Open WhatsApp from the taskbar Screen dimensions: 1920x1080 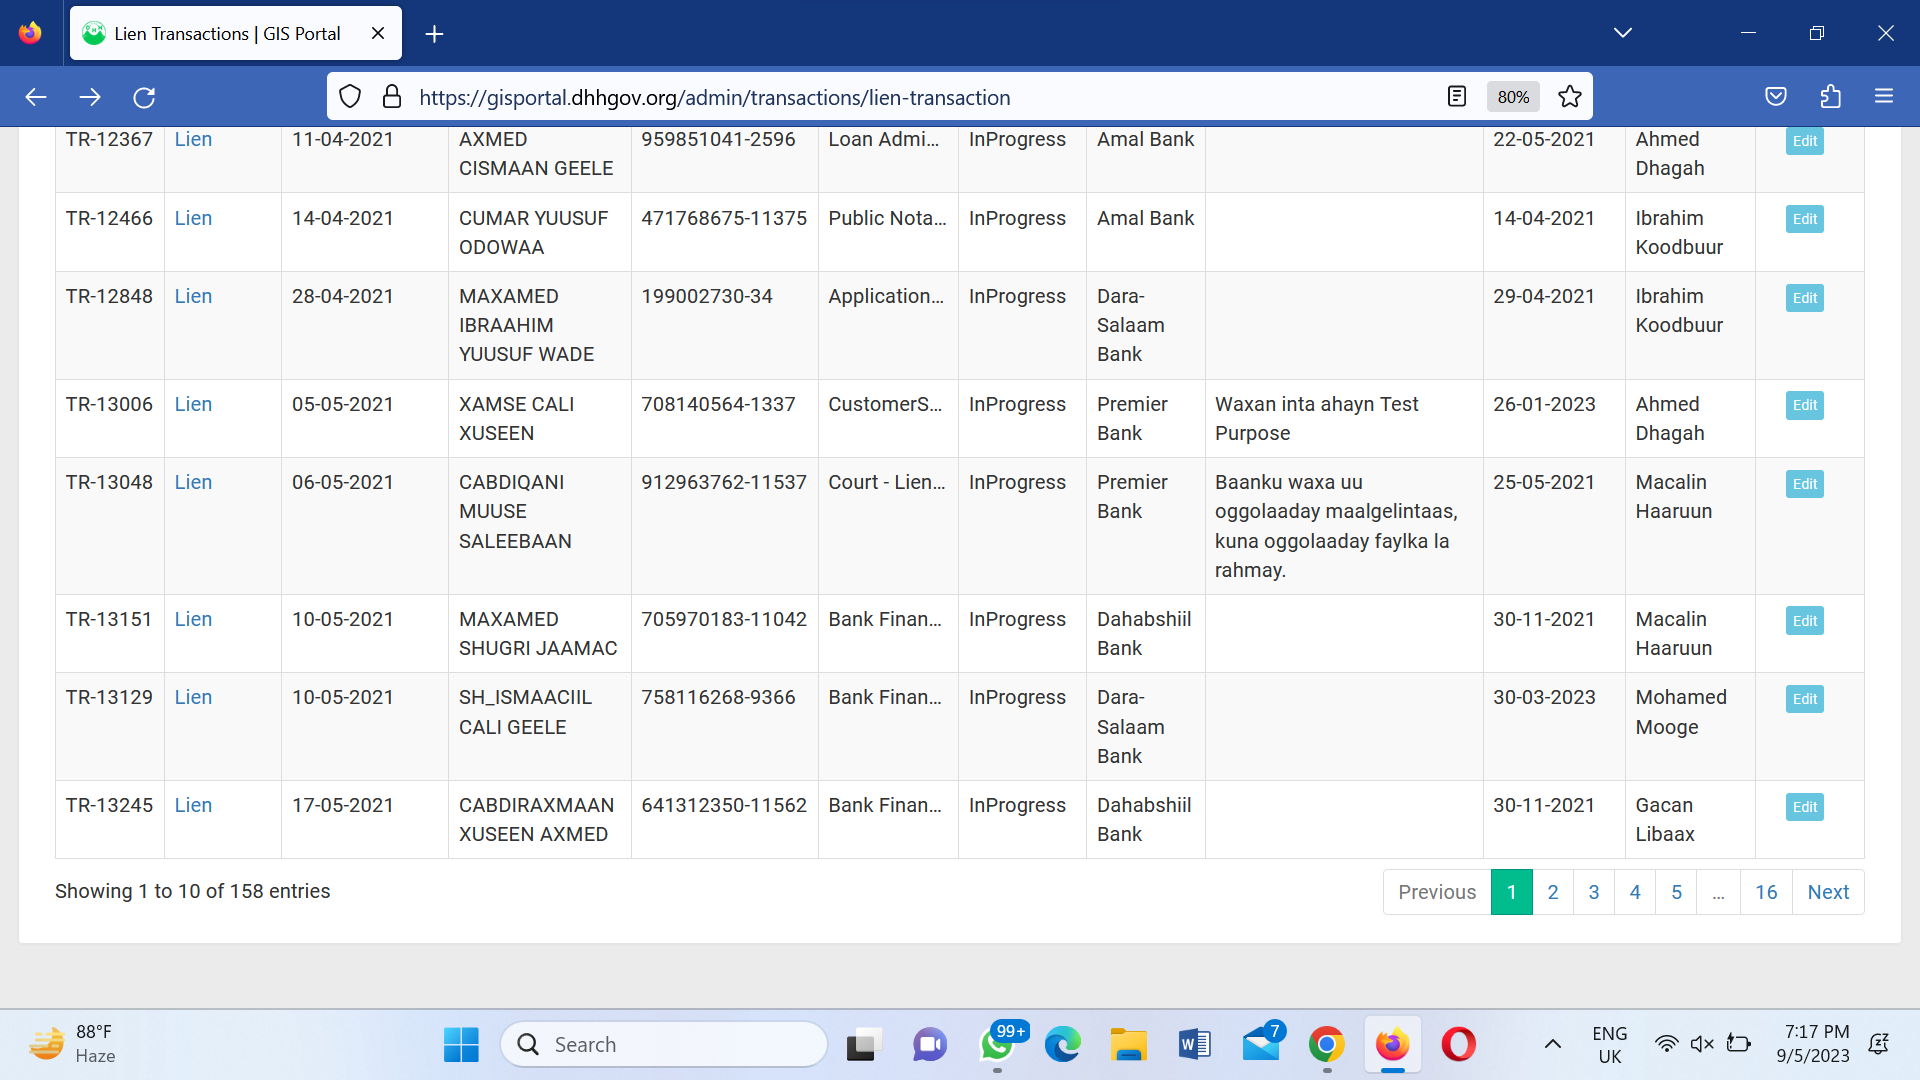pos(998,1045)
